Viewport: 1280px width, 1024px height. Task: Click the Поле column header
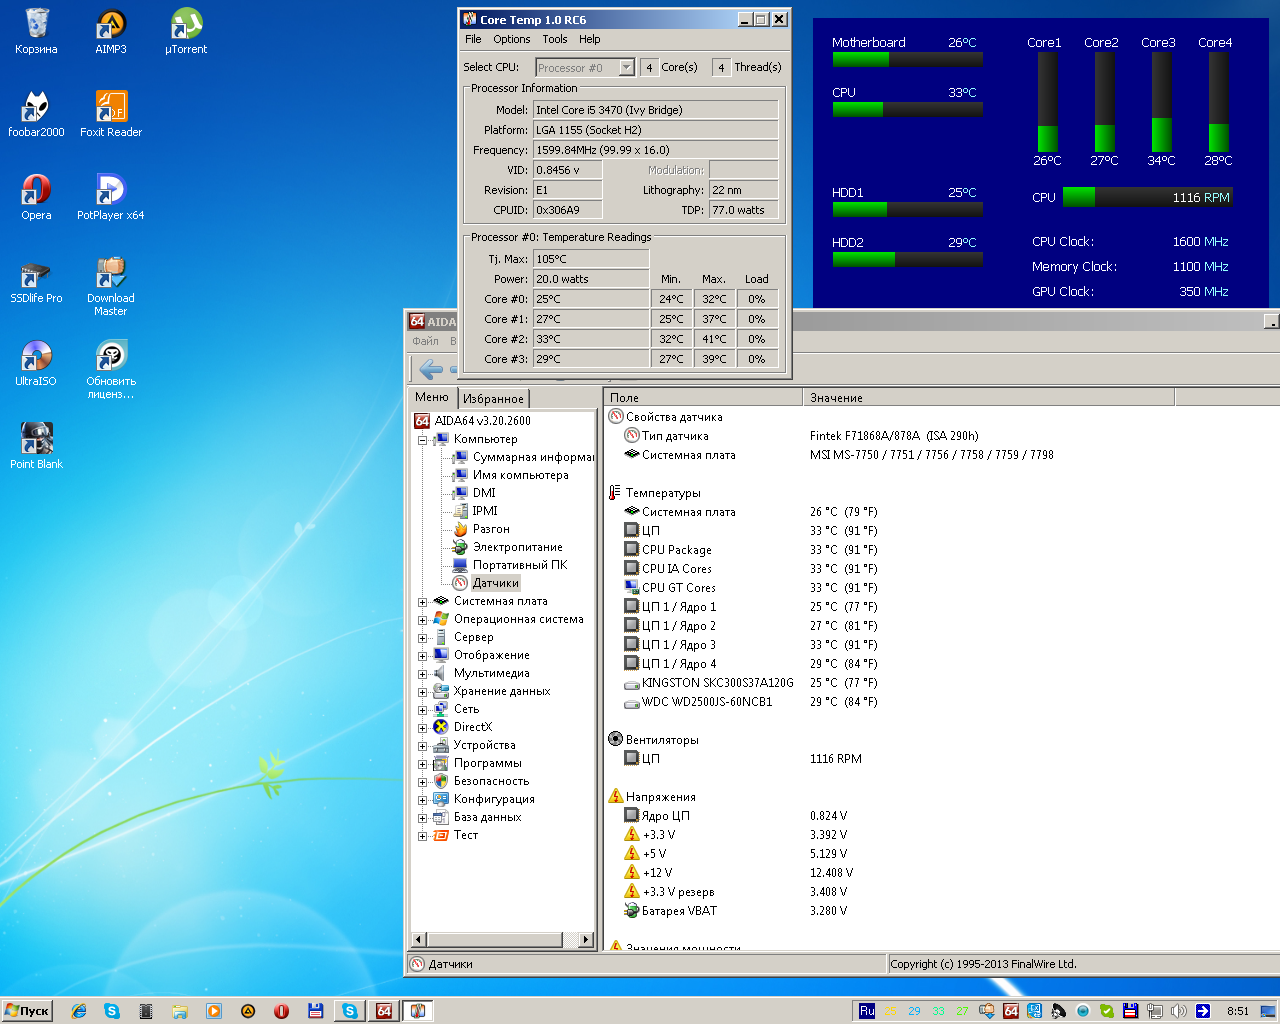[x=703, y=398]
